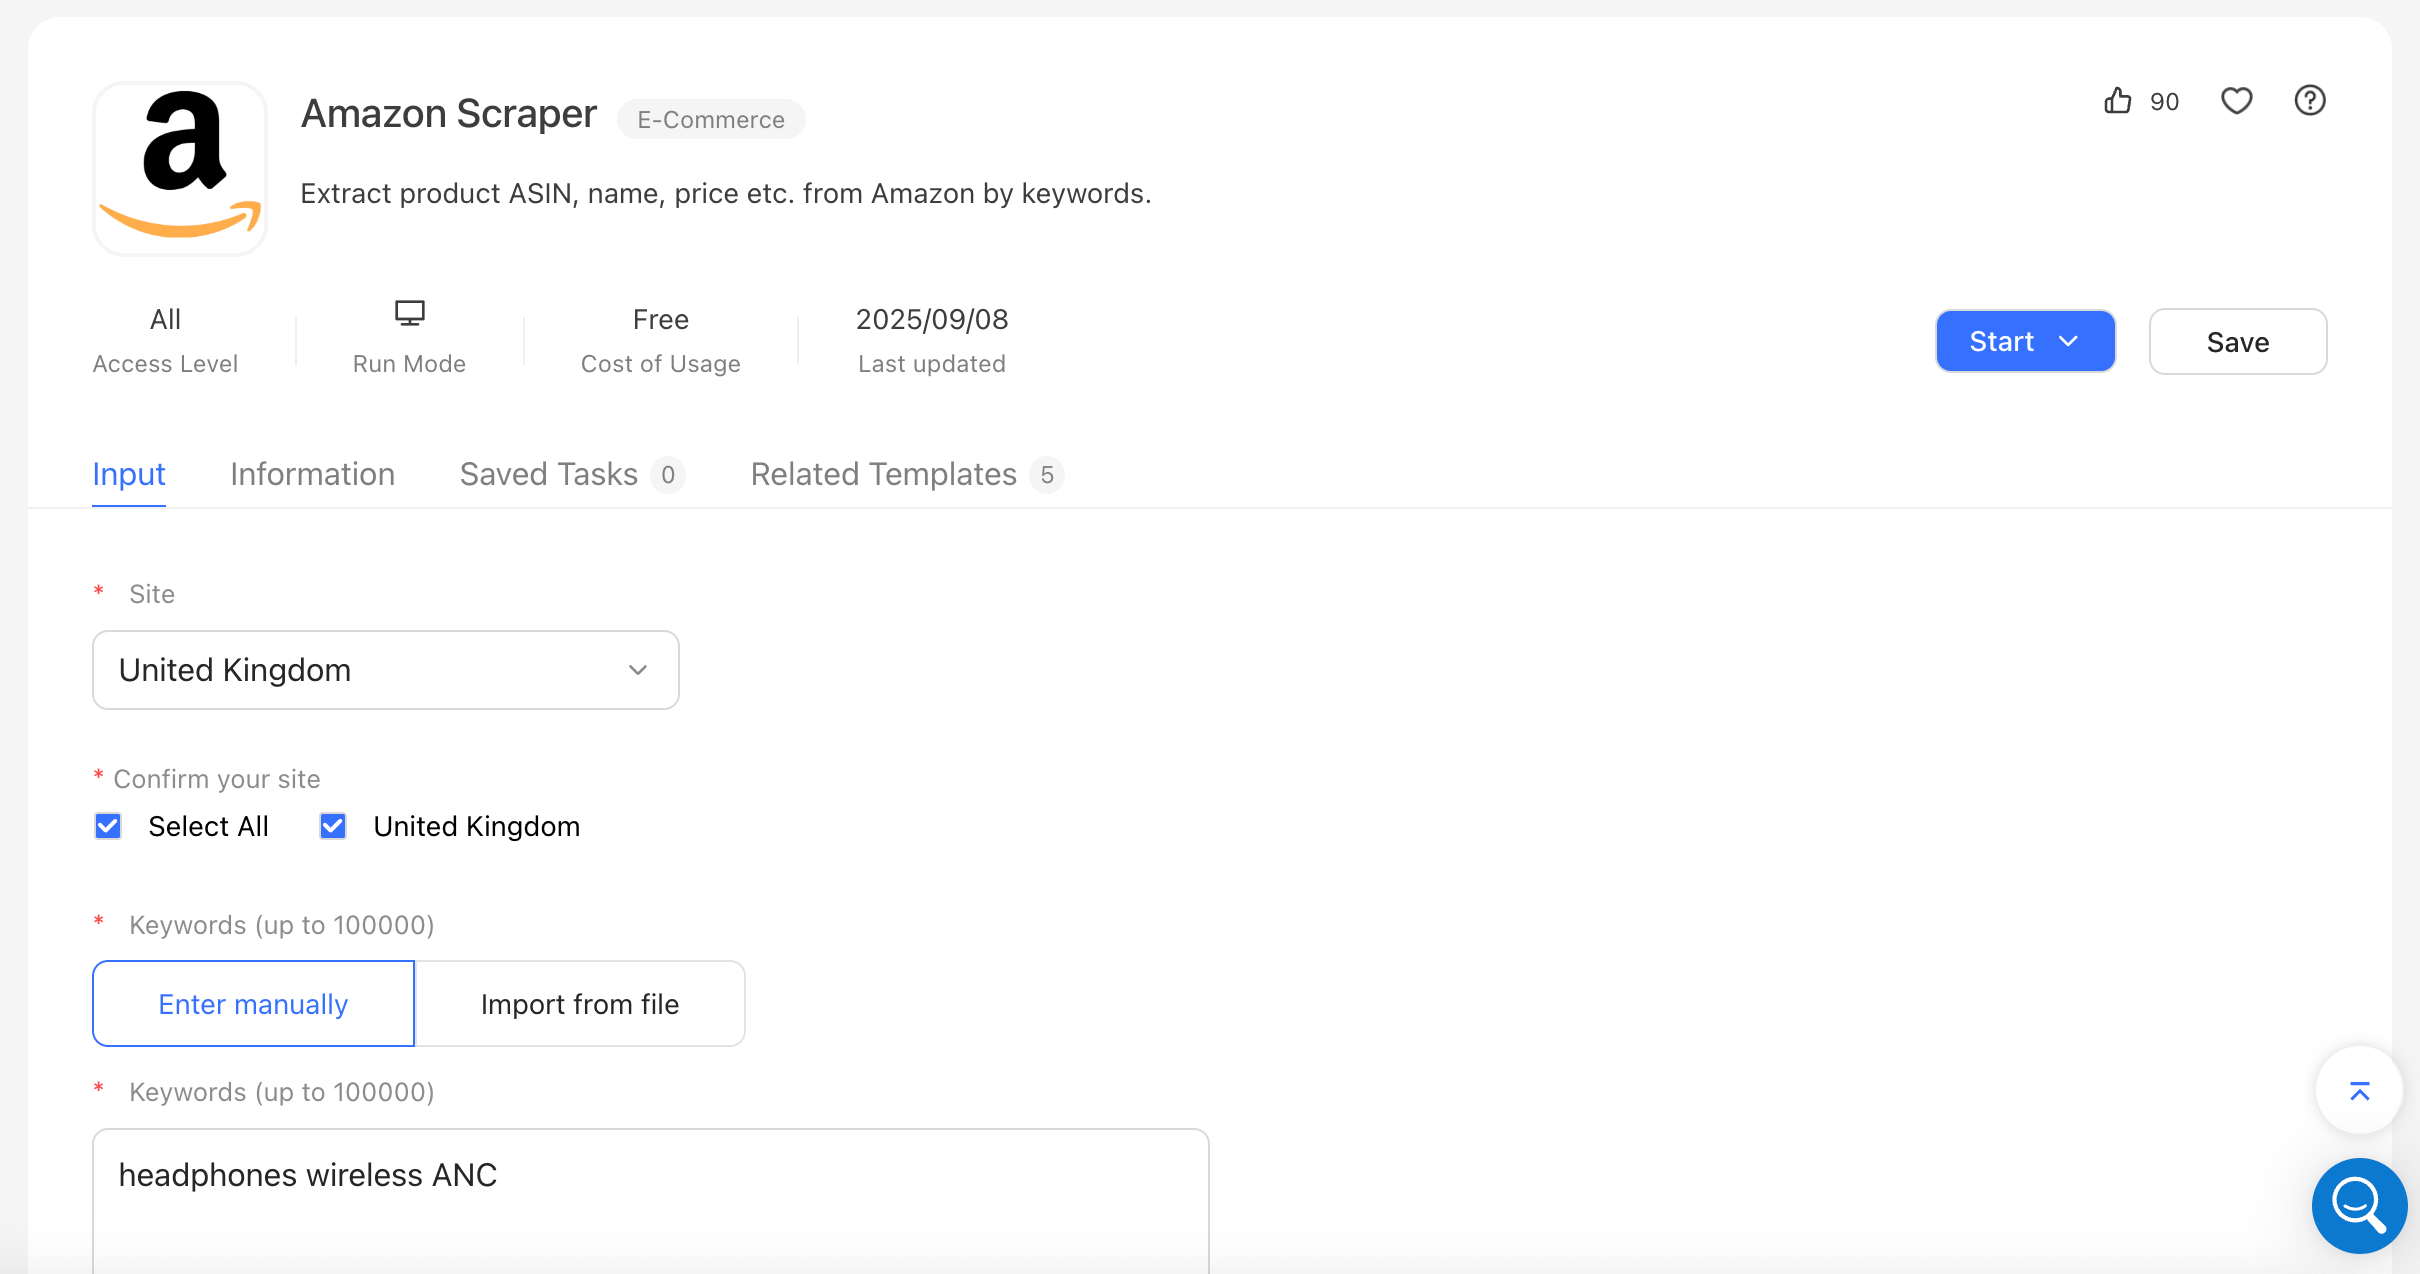Uncheck the Select All checkbox
The width and height of the screenshot is (2420, 1274).
point(108,825)
